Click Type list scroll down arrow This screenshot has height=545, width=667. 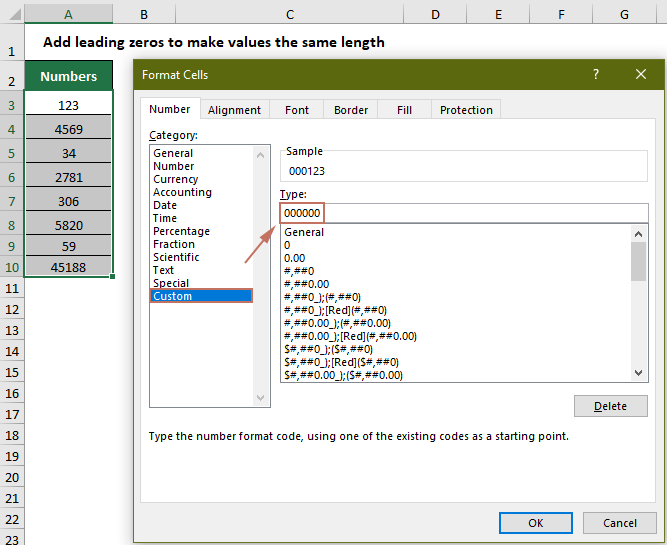point(638,373)
